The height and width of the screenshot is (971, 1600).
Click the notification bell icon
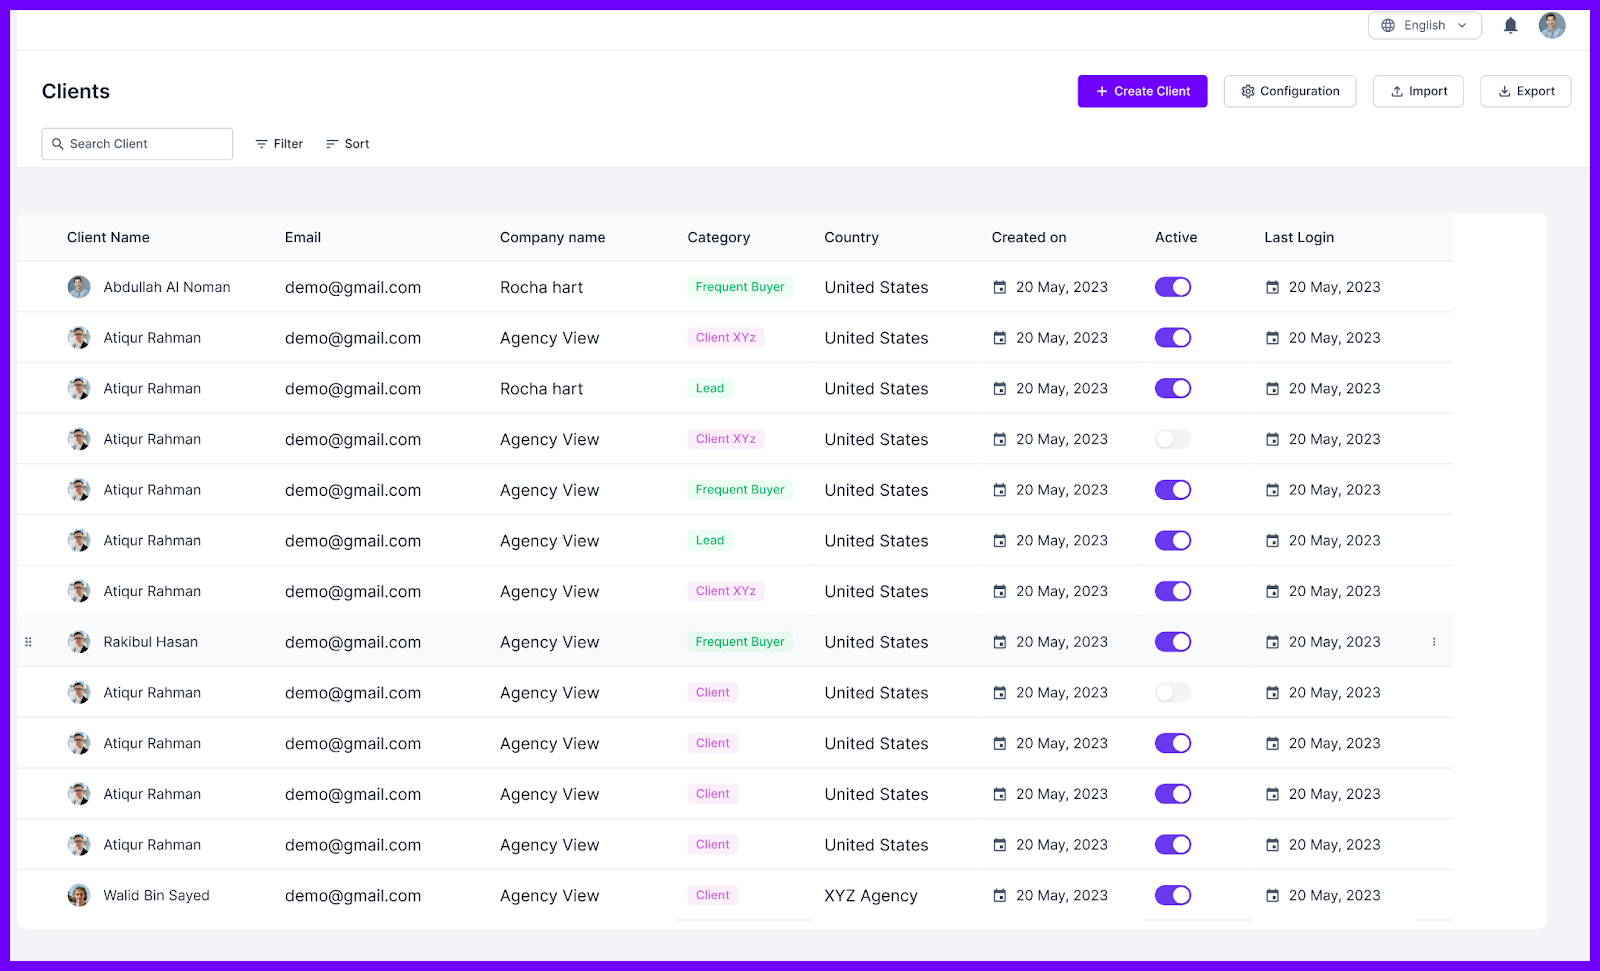[x=1510, y=26]
